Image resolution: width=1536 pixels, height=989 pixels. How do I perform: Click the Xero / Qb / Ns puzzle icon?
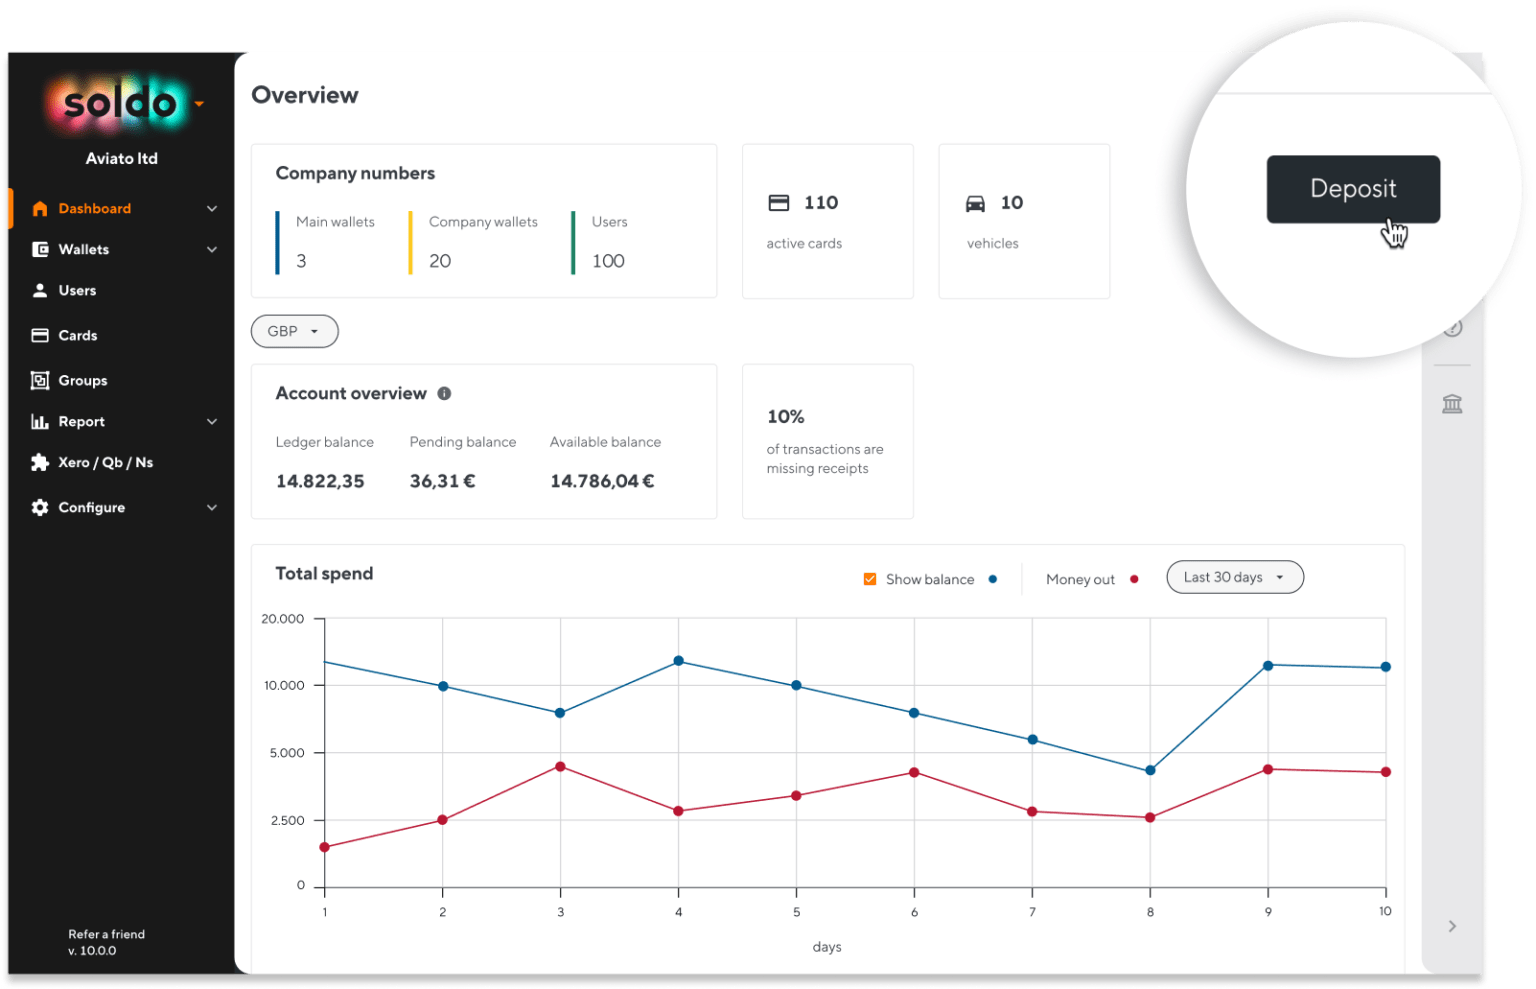click(39, 462)
